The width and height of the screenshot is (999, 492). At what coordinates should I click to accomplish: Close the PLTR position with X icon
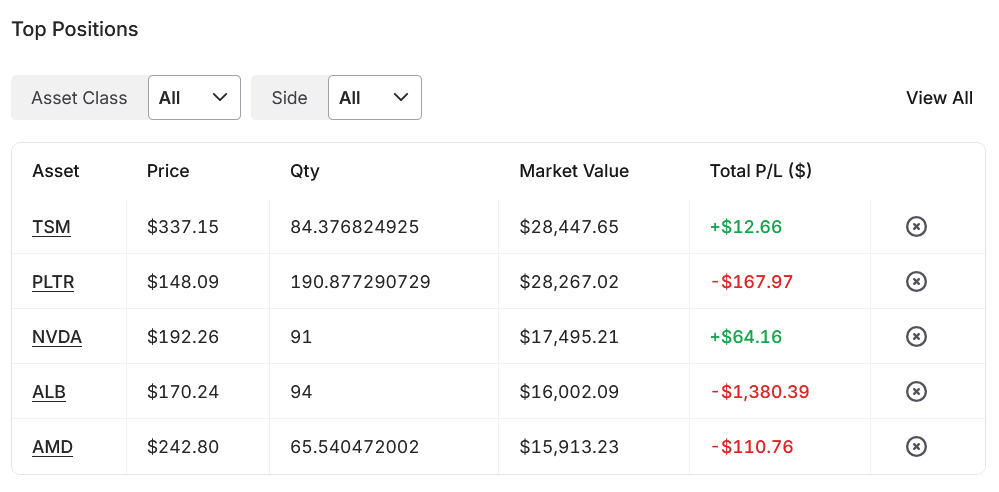tap(915, 282)
